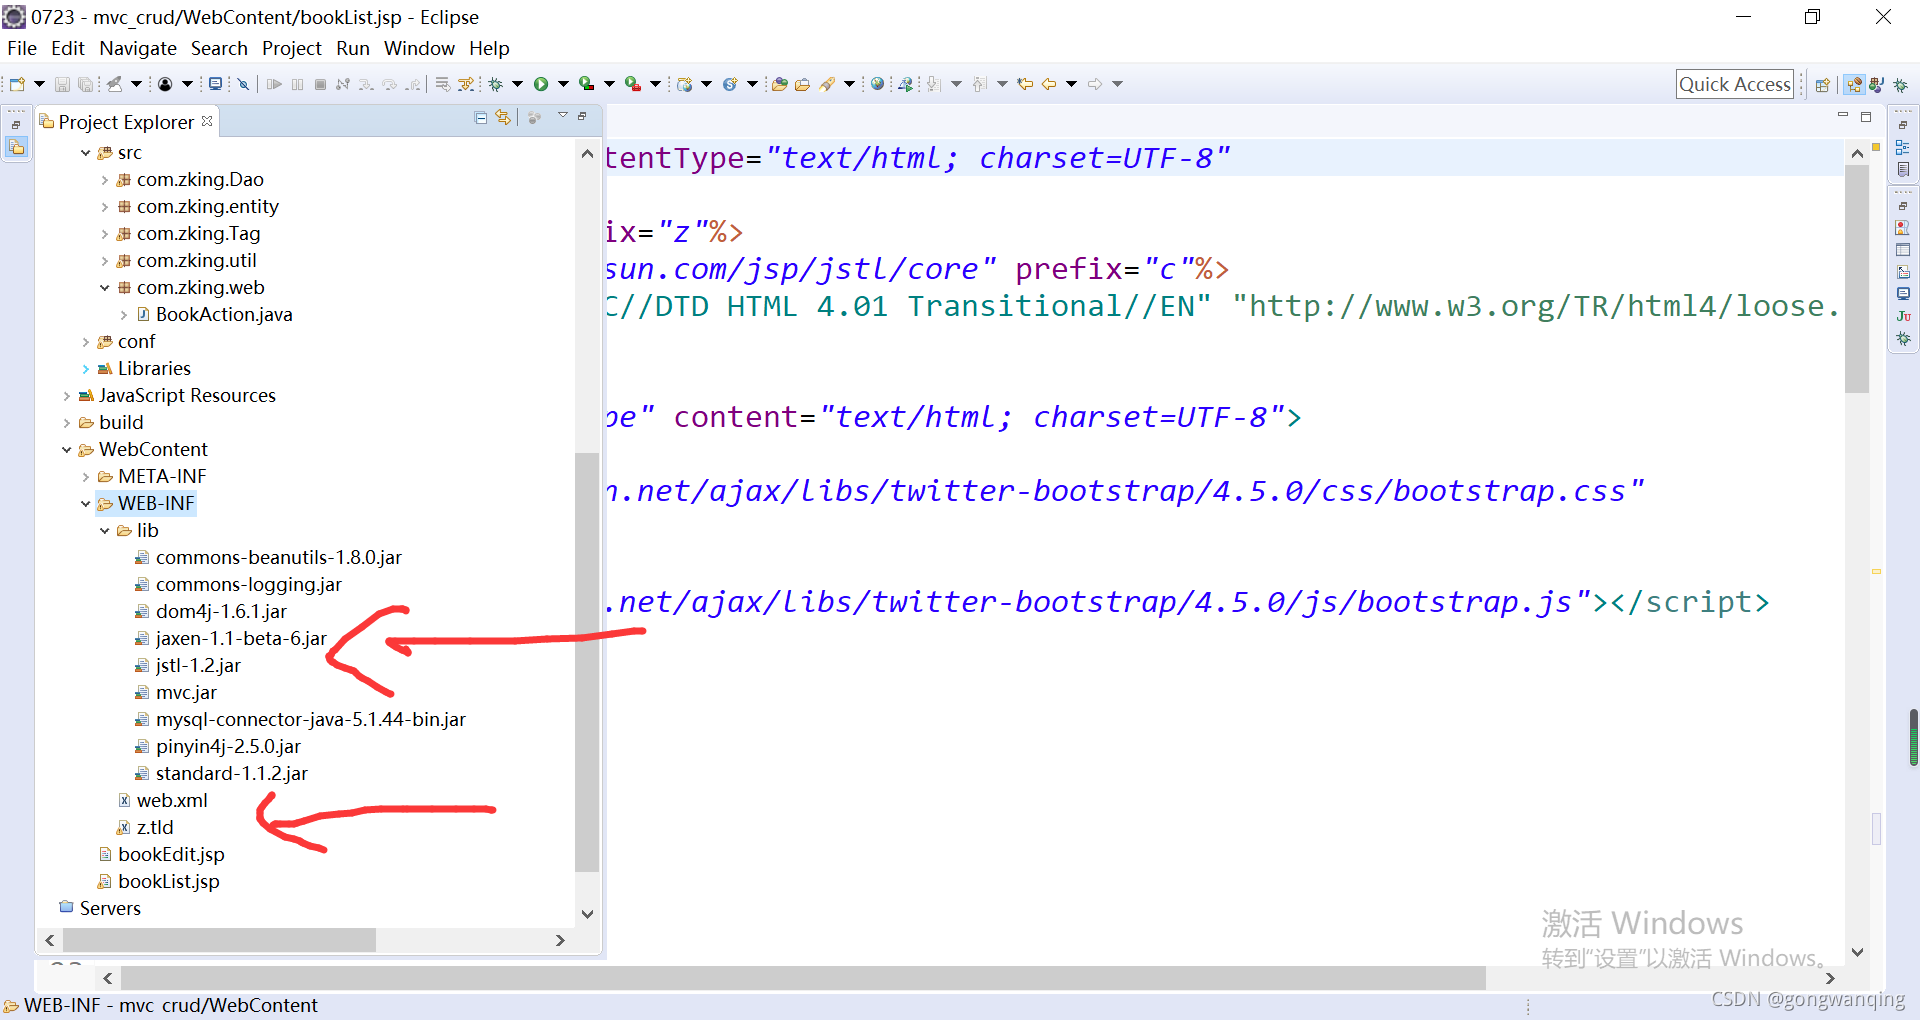The width and height of the screenshot is (1920, 1020).
Task: Select the Servers project
Action: [110, 909]
